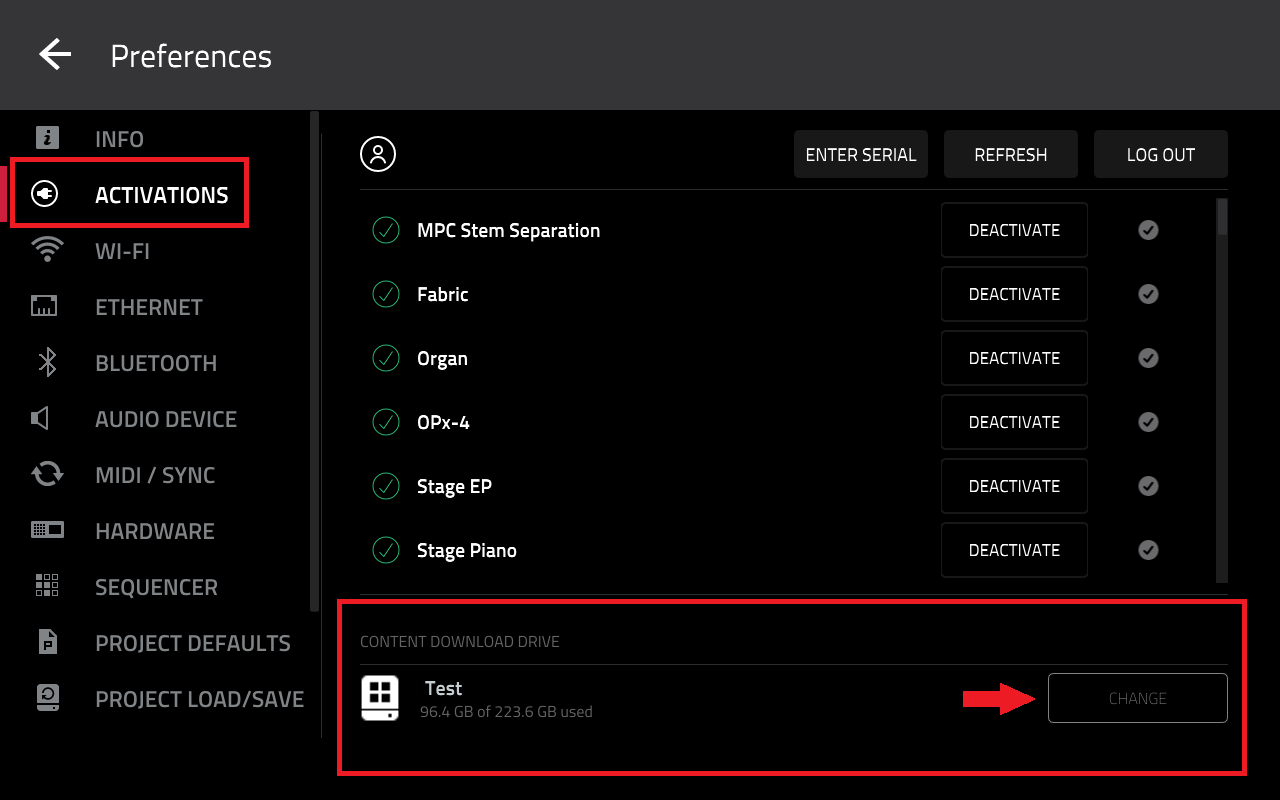Click the Test drive name
This screenshot has width=1280, height=800.
(x=443, y=688)
